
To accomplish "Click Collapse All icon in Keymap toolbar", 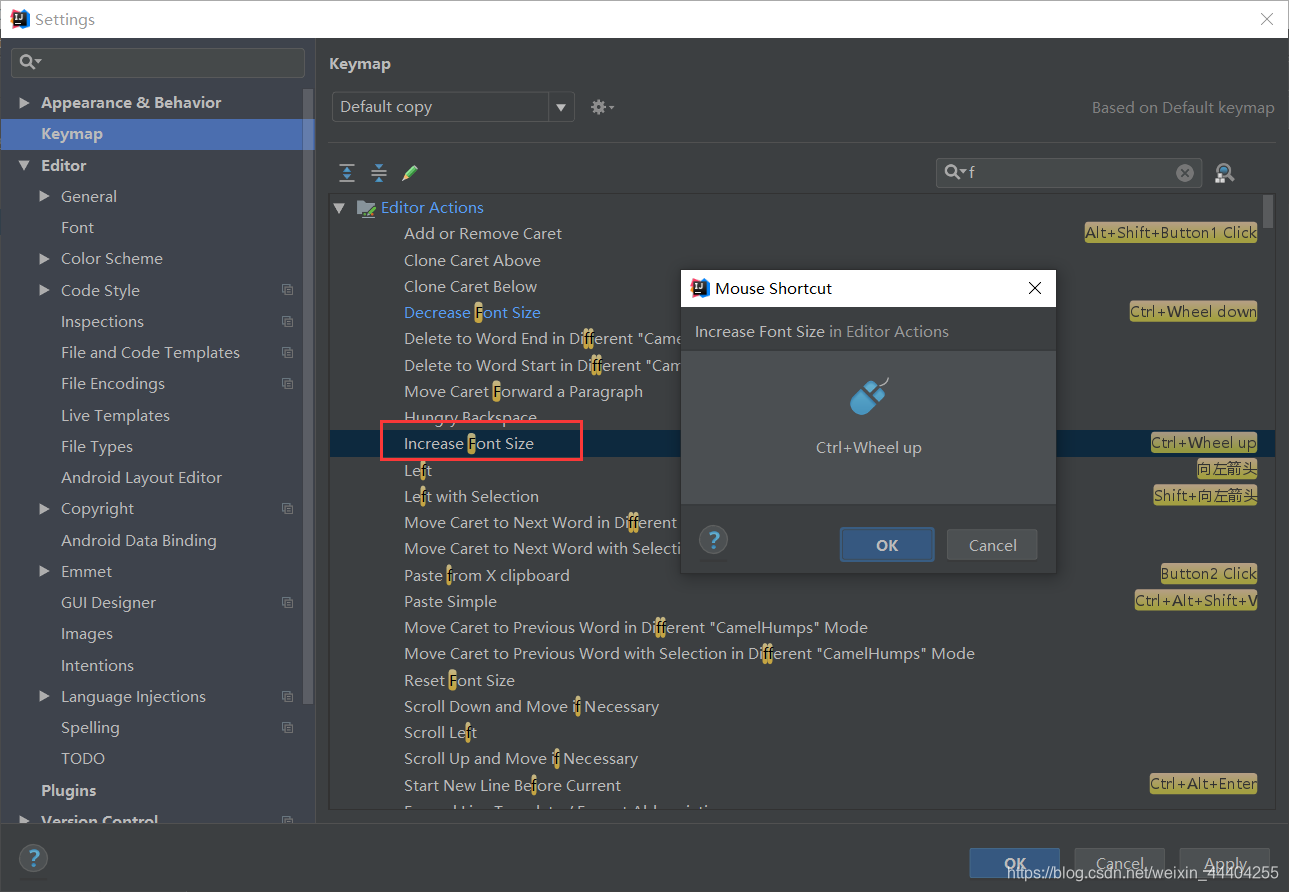I will click(379, 173).
